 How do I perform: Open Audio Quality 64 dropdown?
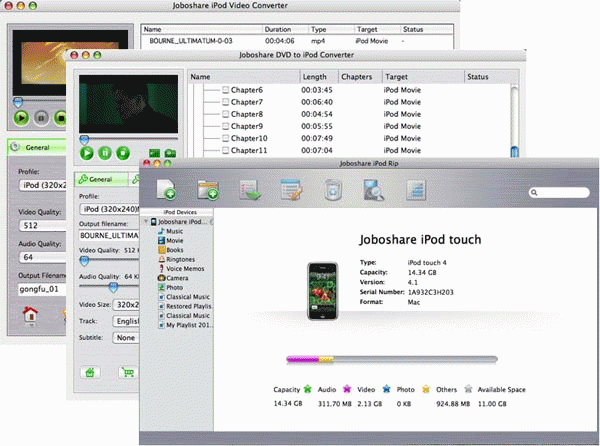42,257
